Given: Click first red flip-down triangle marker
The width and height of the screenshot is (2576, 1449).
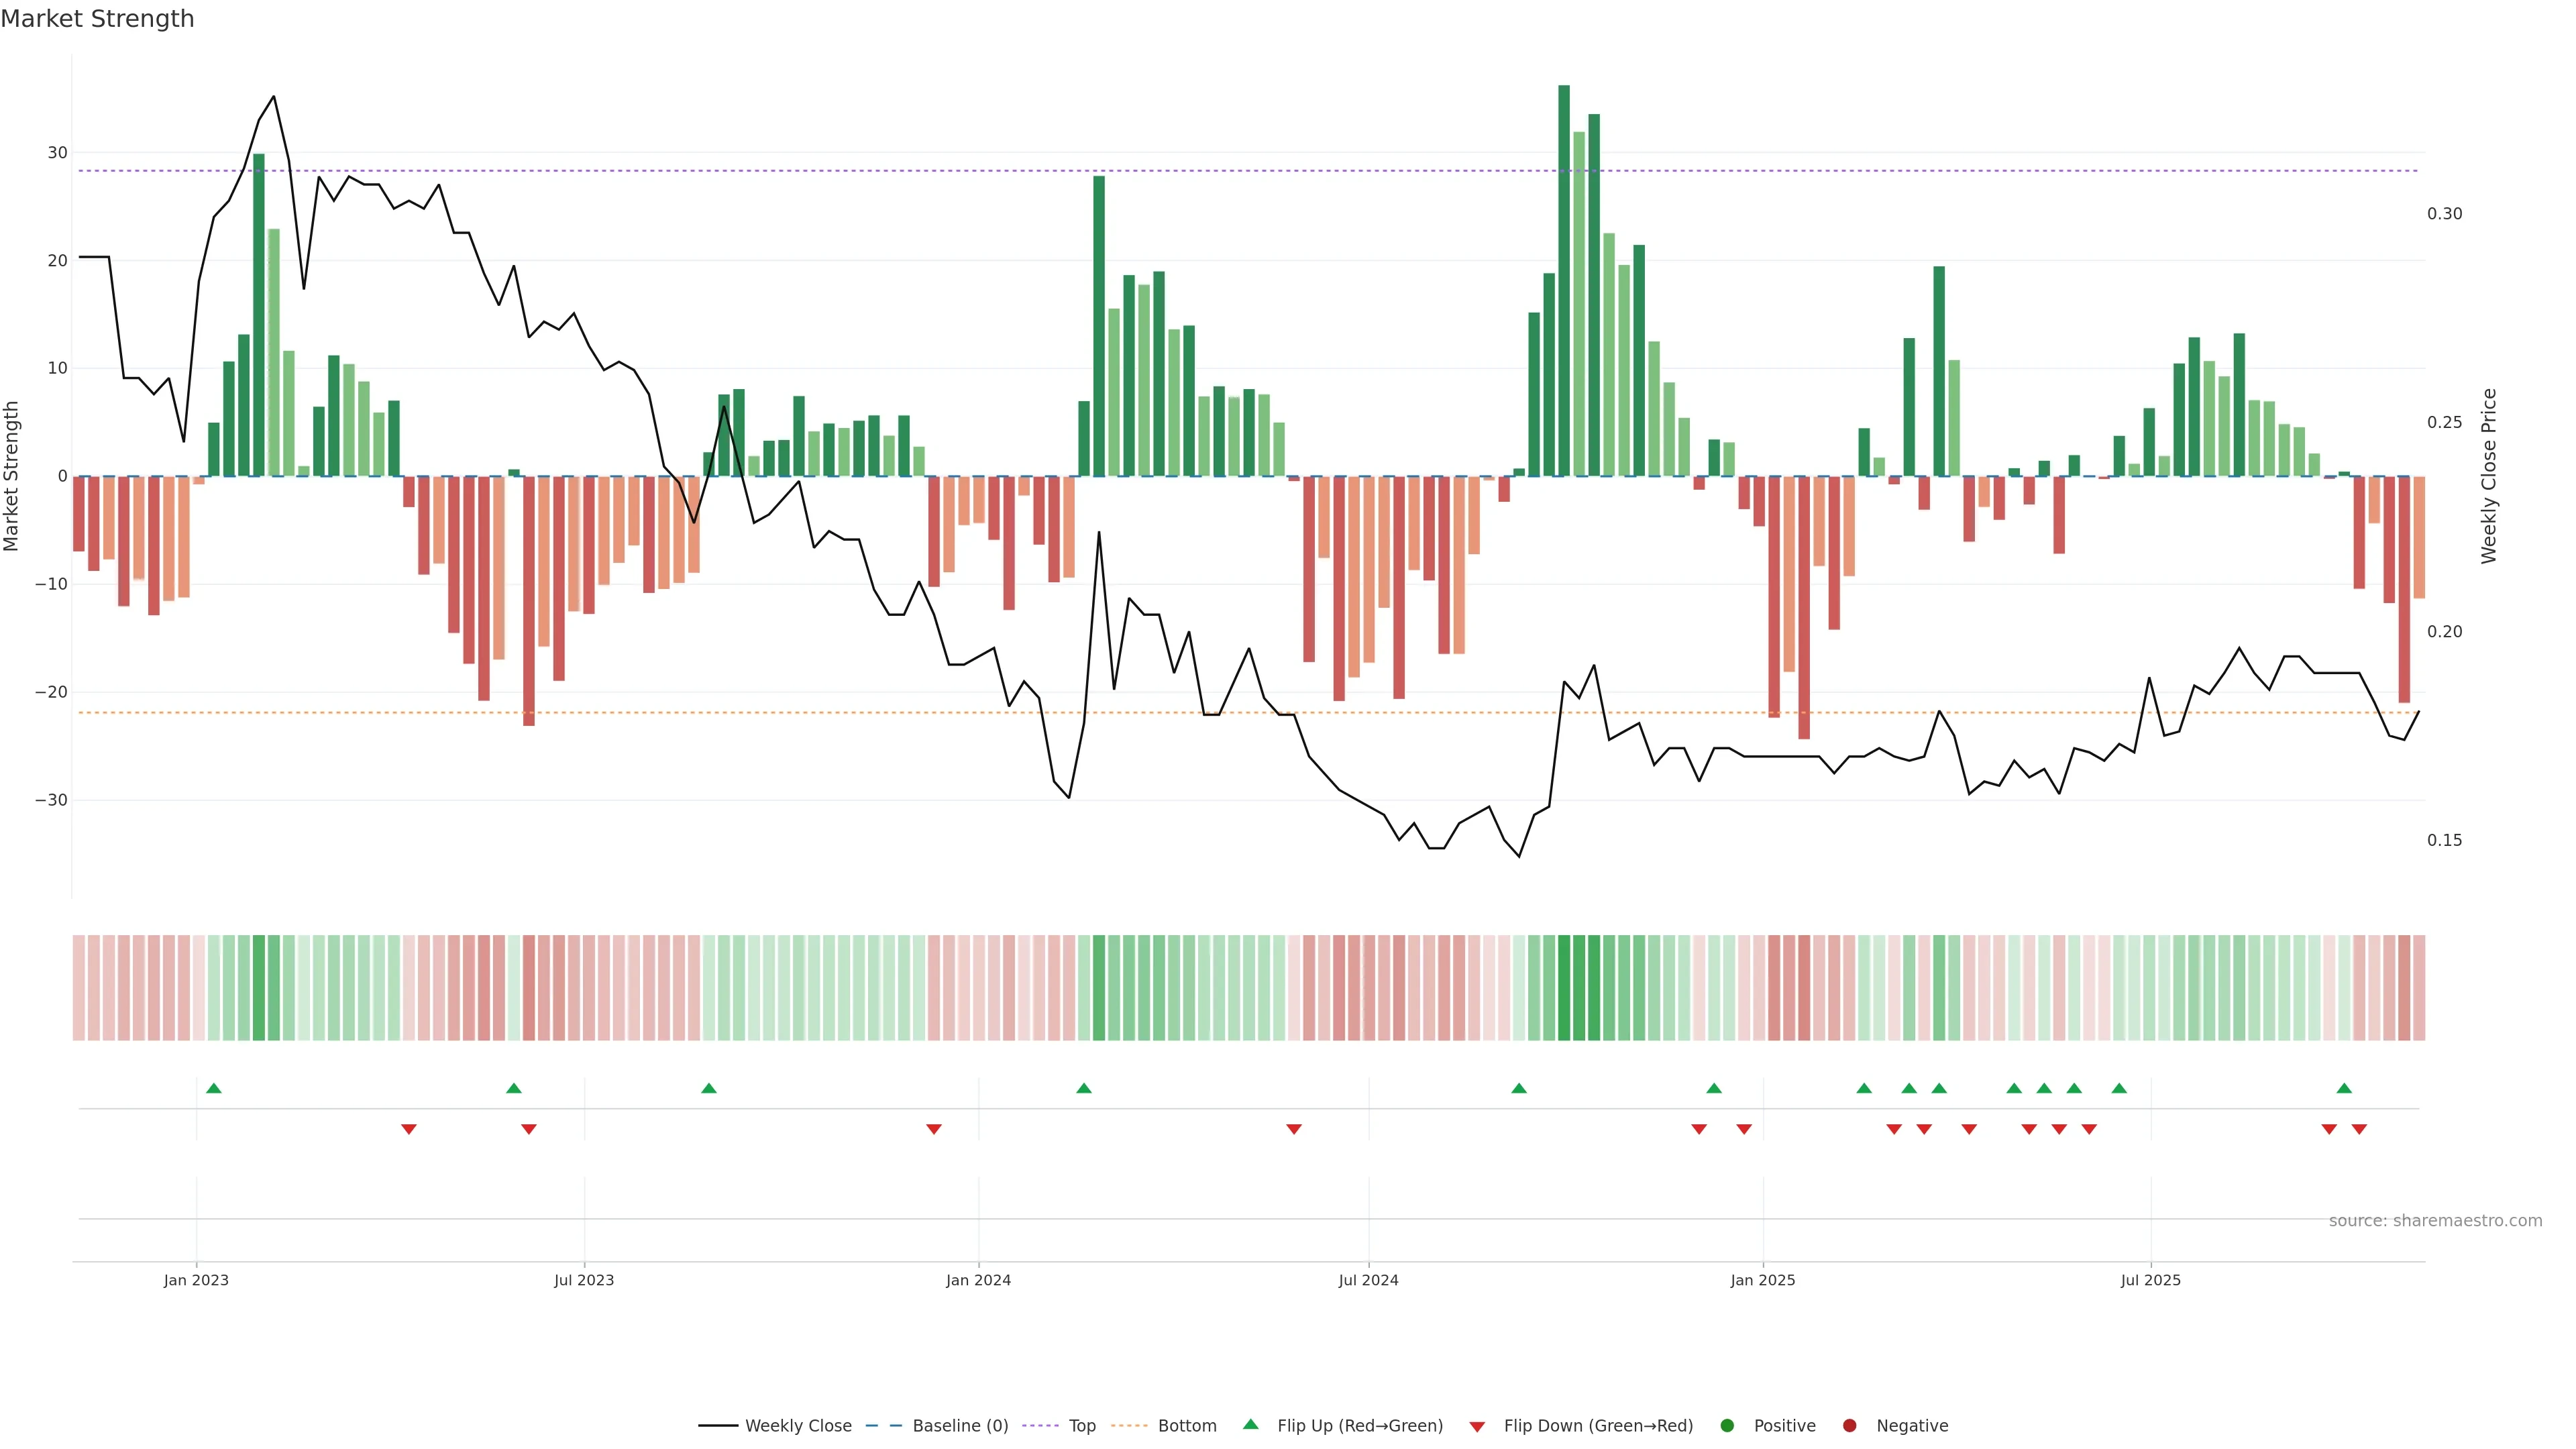Looking at the screenshot, I should click(x=408, y=1129).
